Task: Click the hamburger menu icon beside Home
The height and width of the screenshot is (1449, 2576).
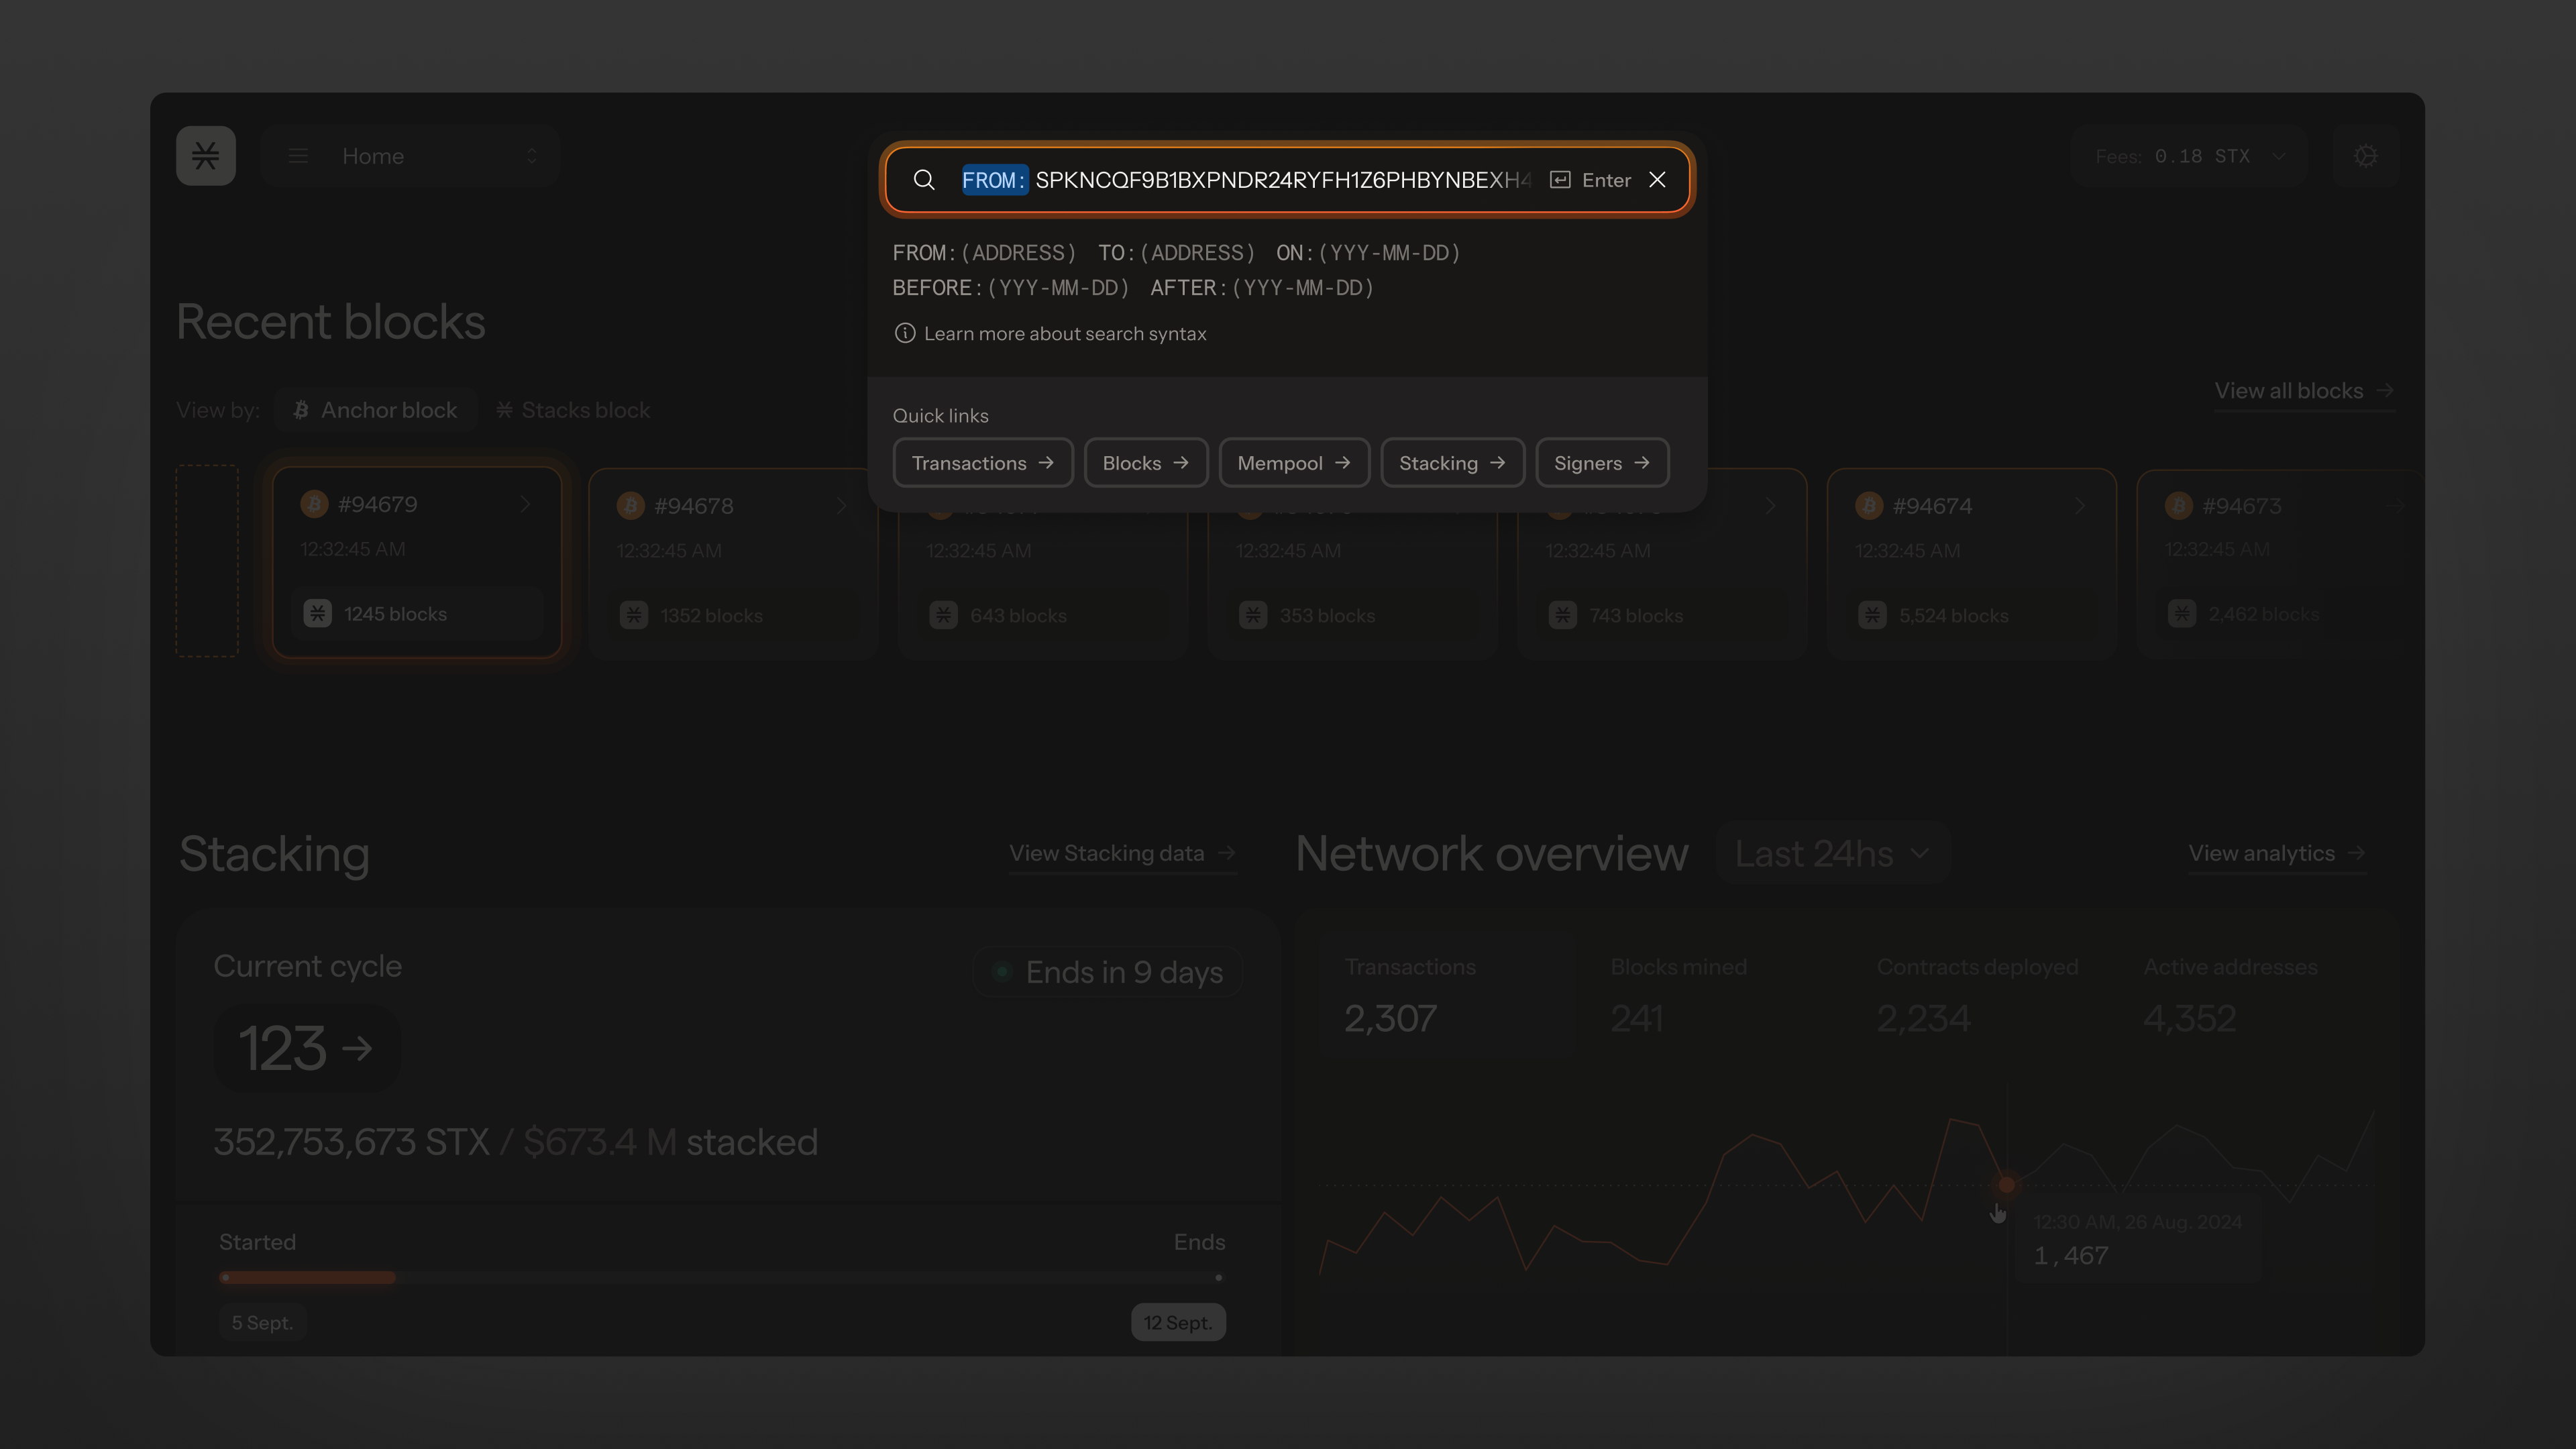Action: point(298,156)
